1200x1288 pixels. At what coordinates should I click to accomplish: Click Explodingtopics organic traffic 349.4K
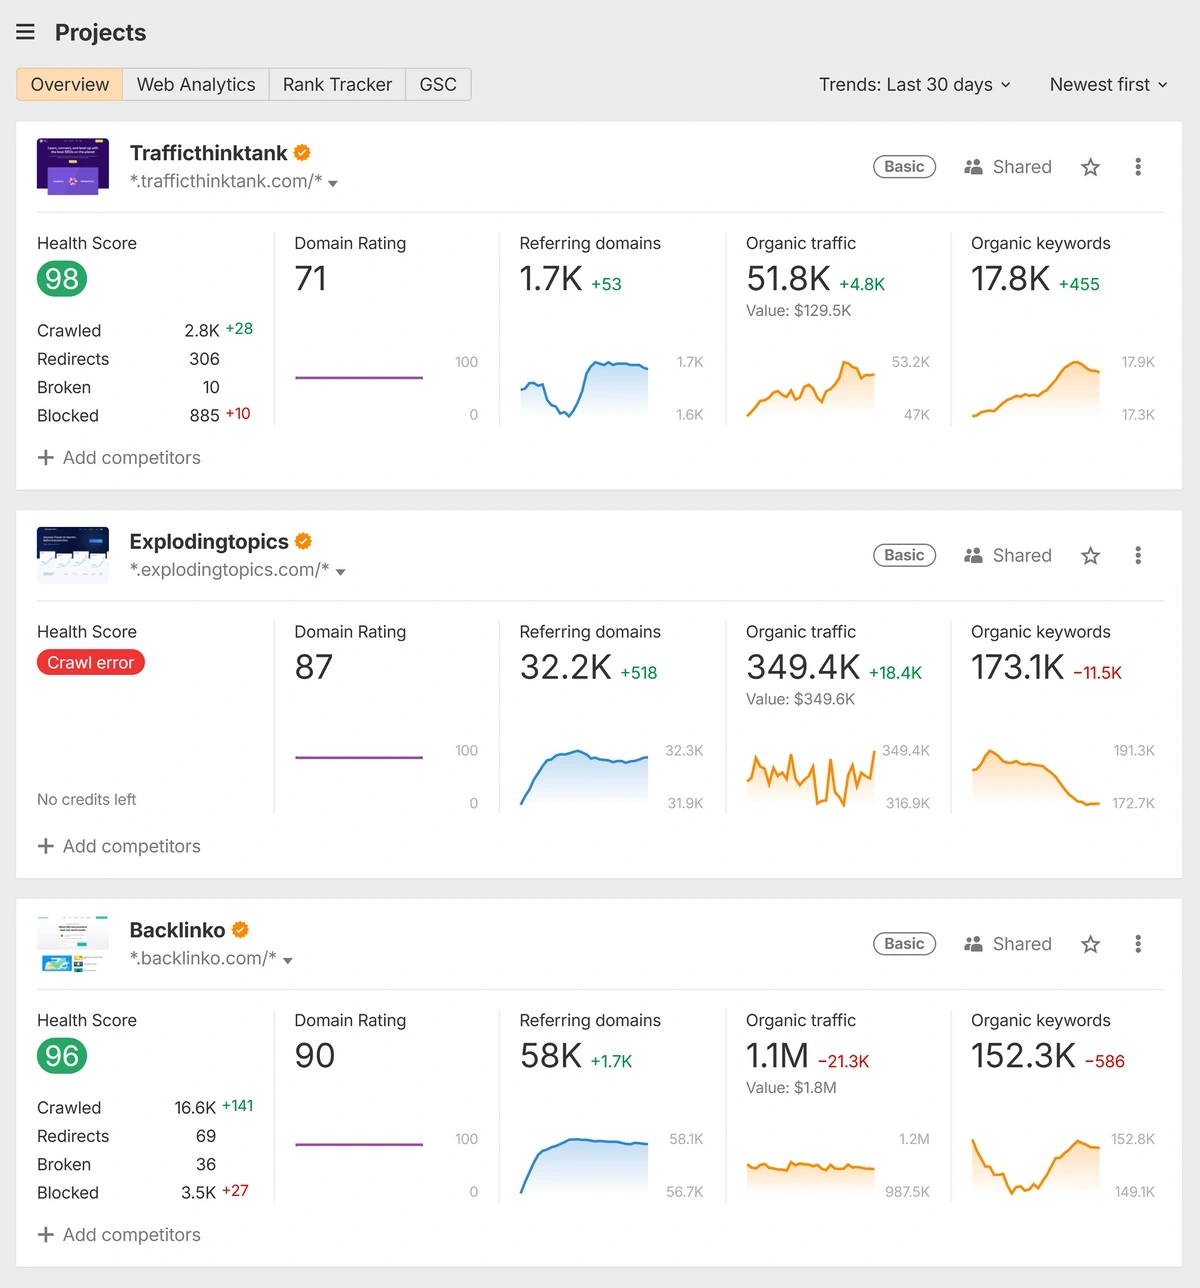click(x=804, y=667)
